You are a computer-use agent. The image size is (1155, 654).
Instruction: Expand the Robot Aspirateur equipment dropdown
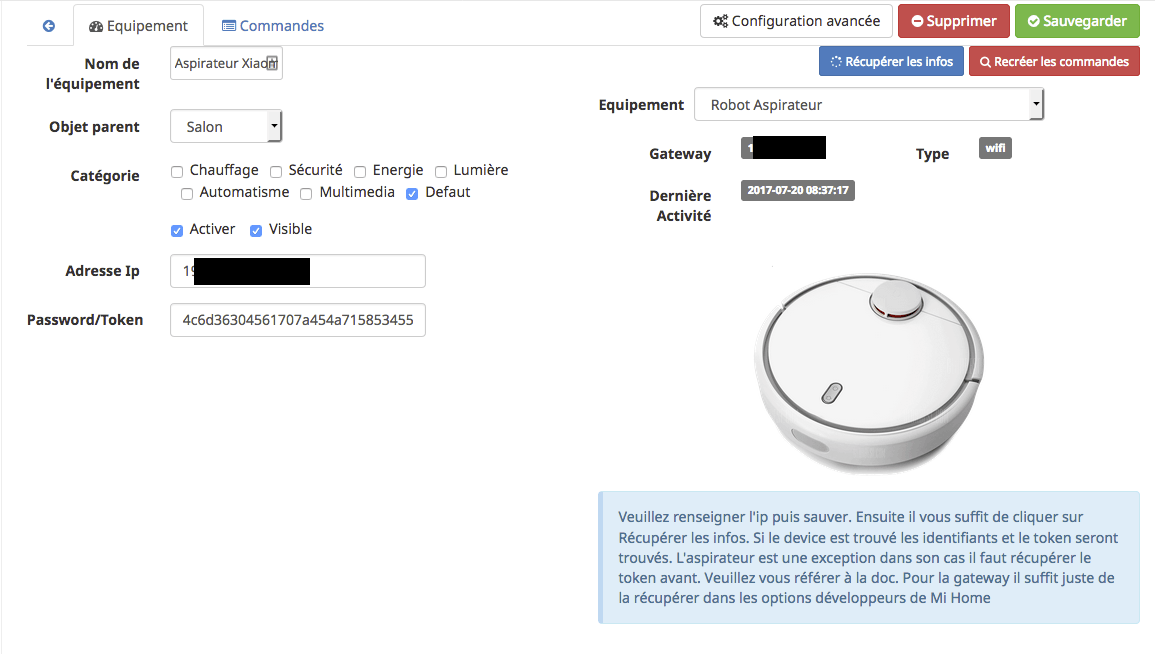868,104
